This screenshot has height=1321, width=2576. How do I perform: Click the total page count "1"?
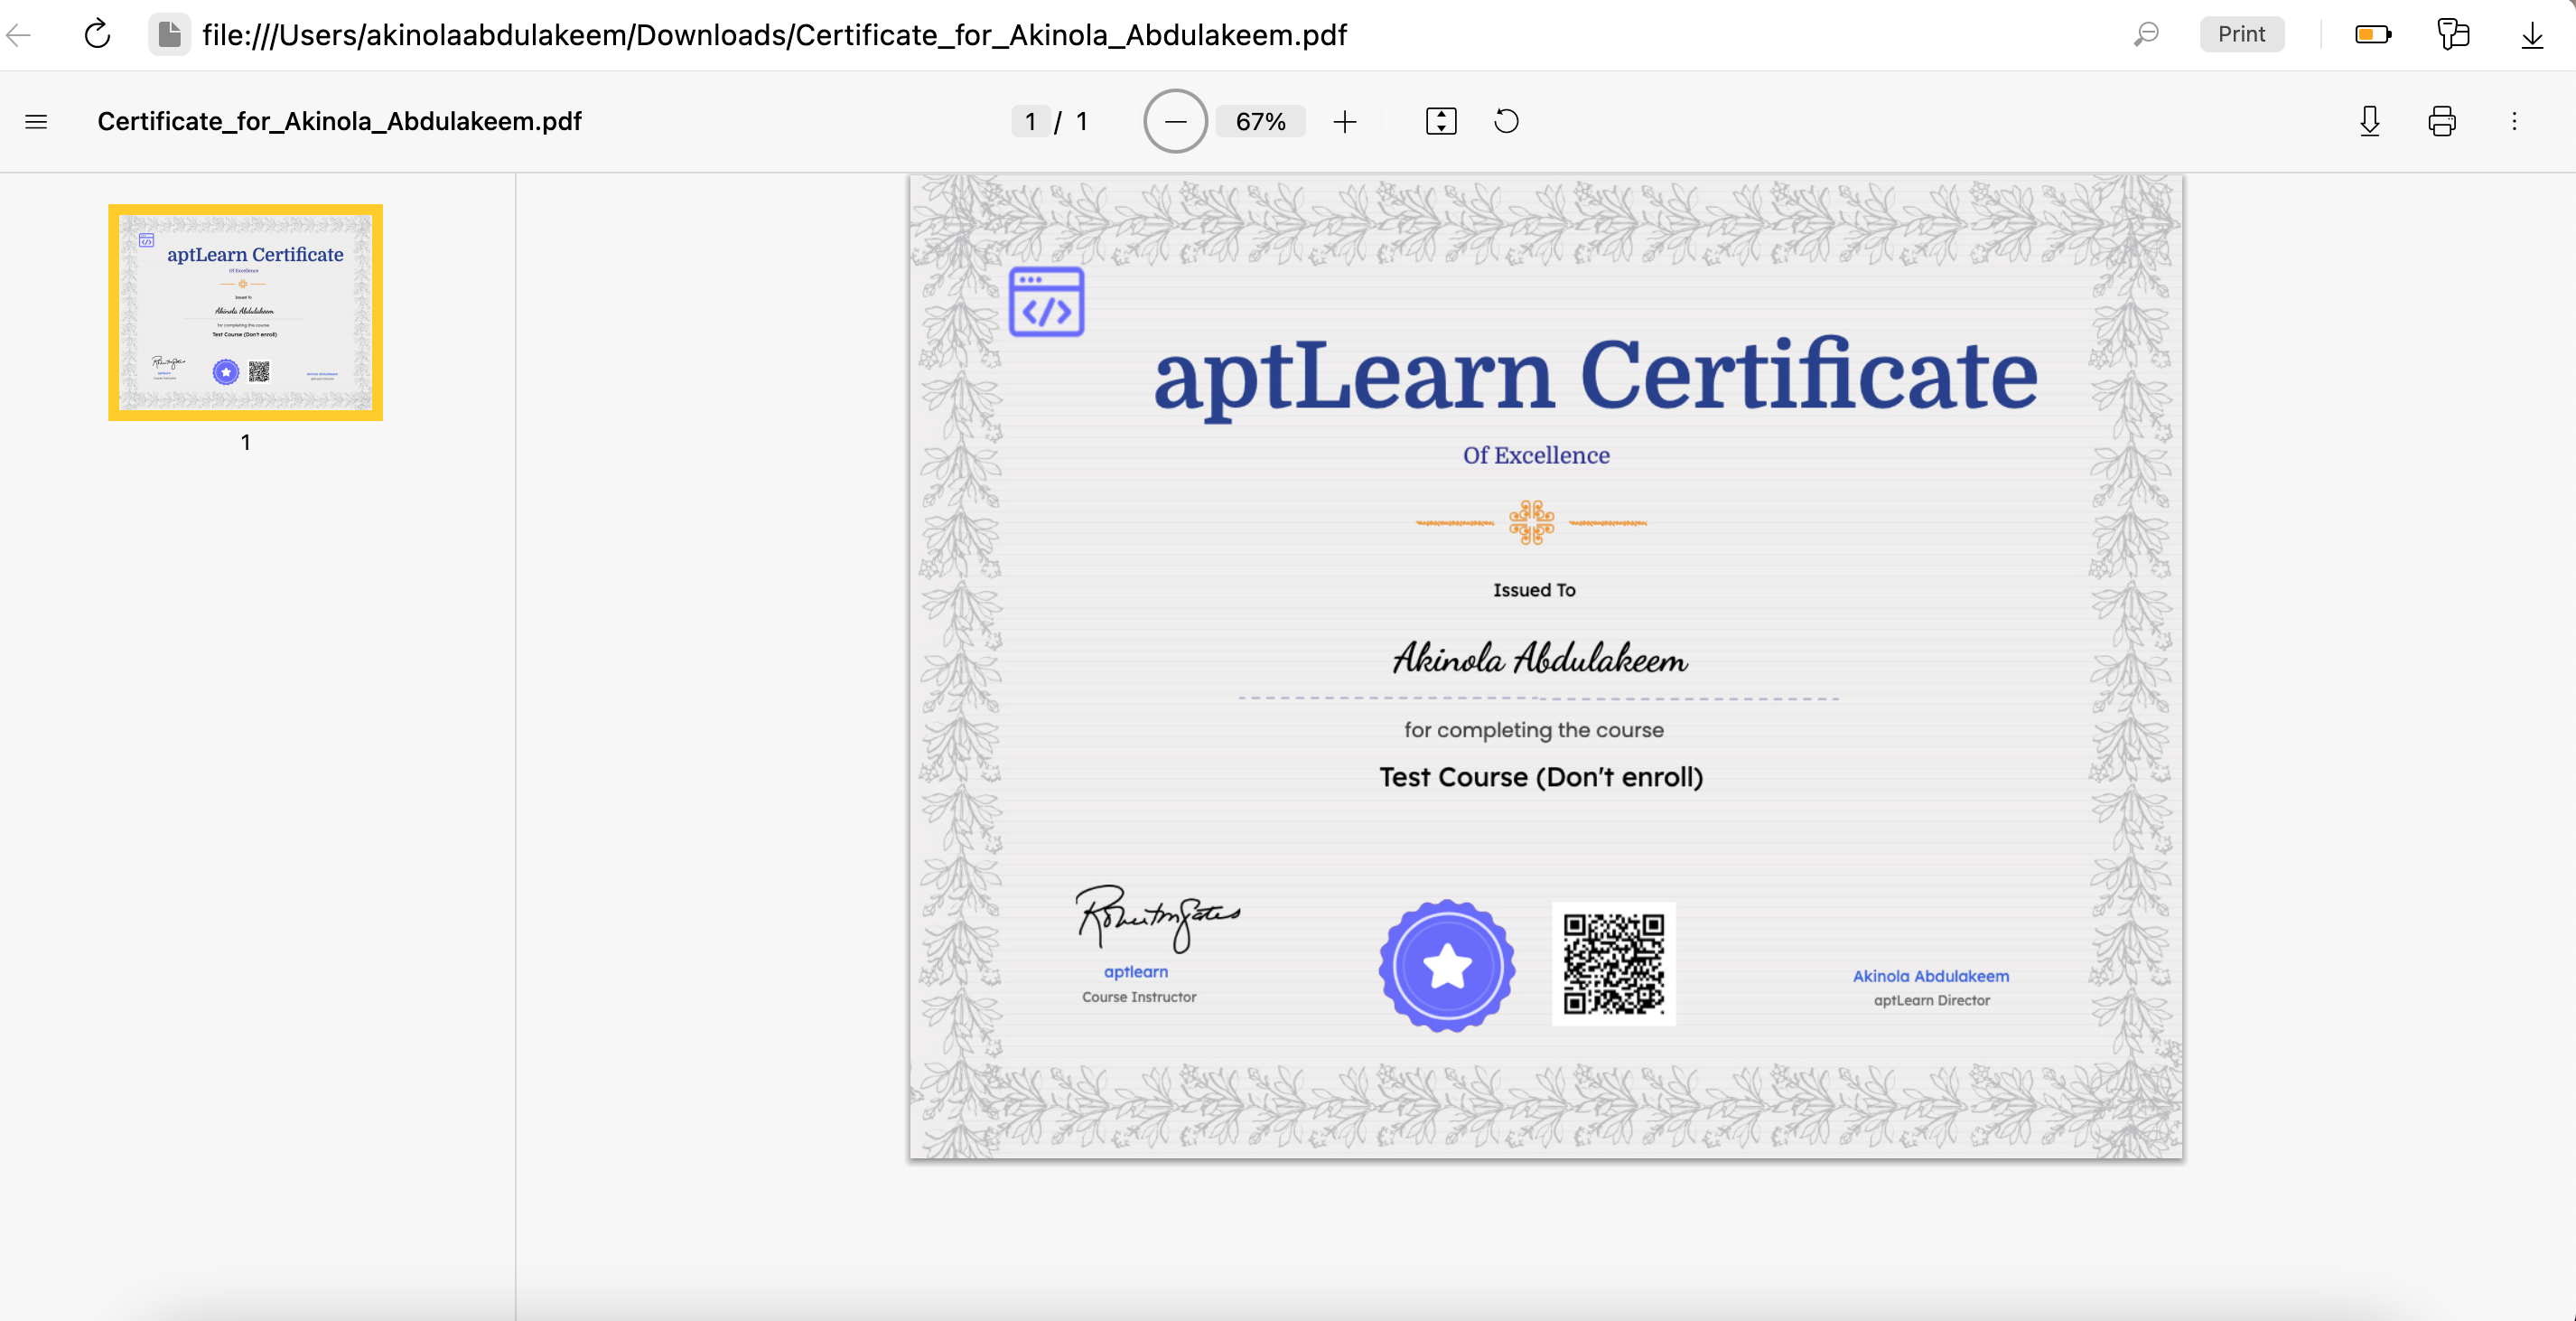[x=1081, y=122]
